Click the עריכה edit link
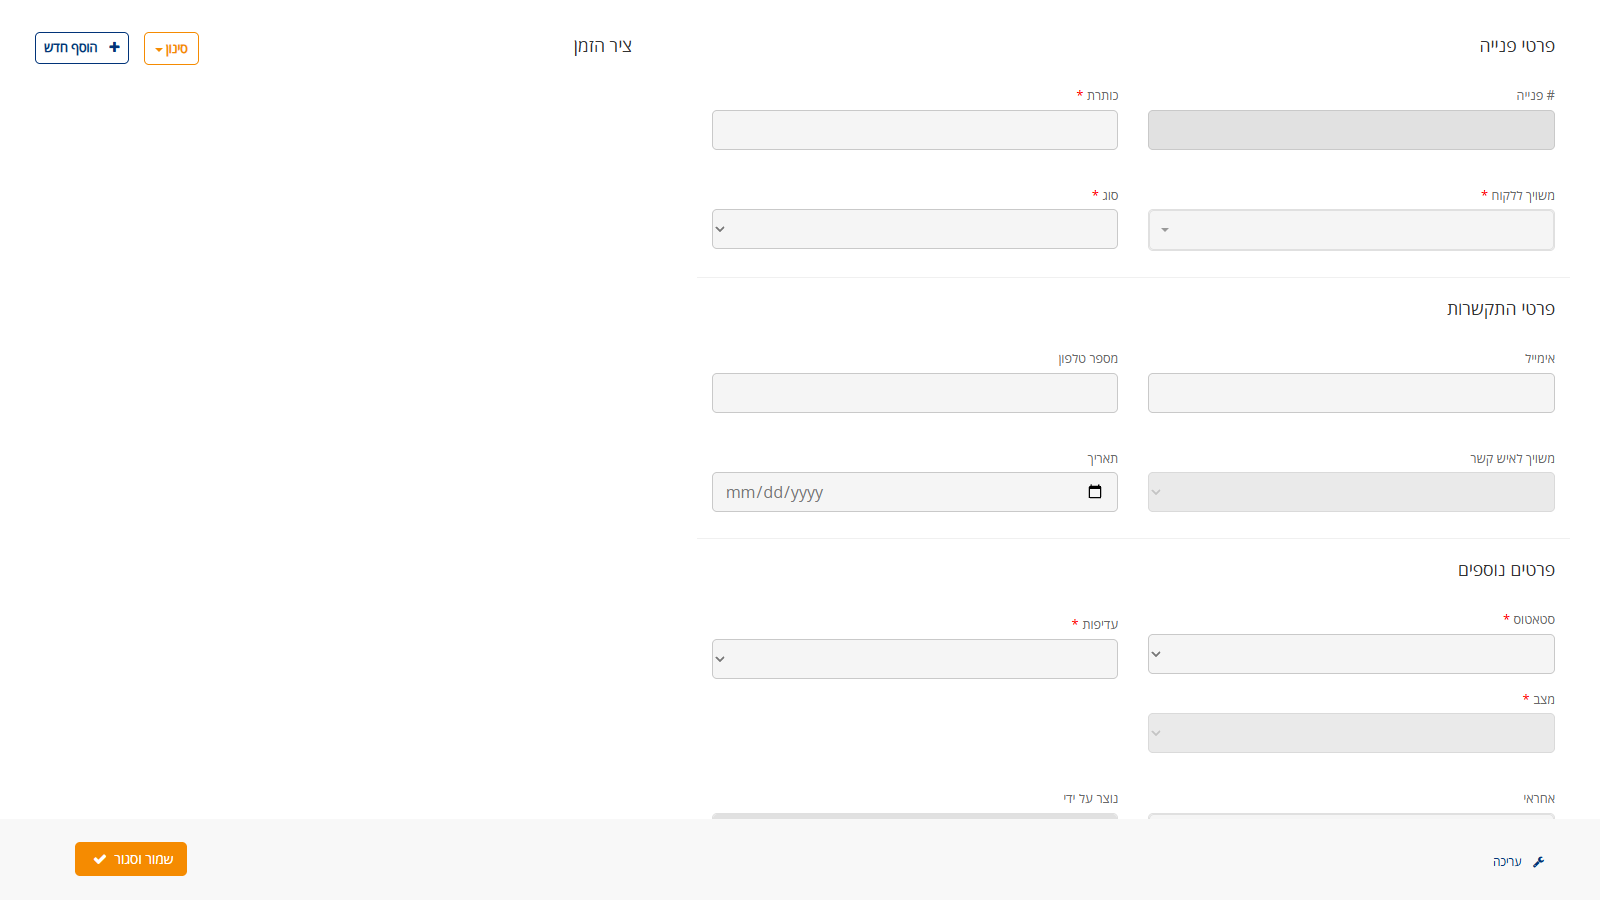The width and height of the screenshot is (1600, 900). pos(1507,862)
